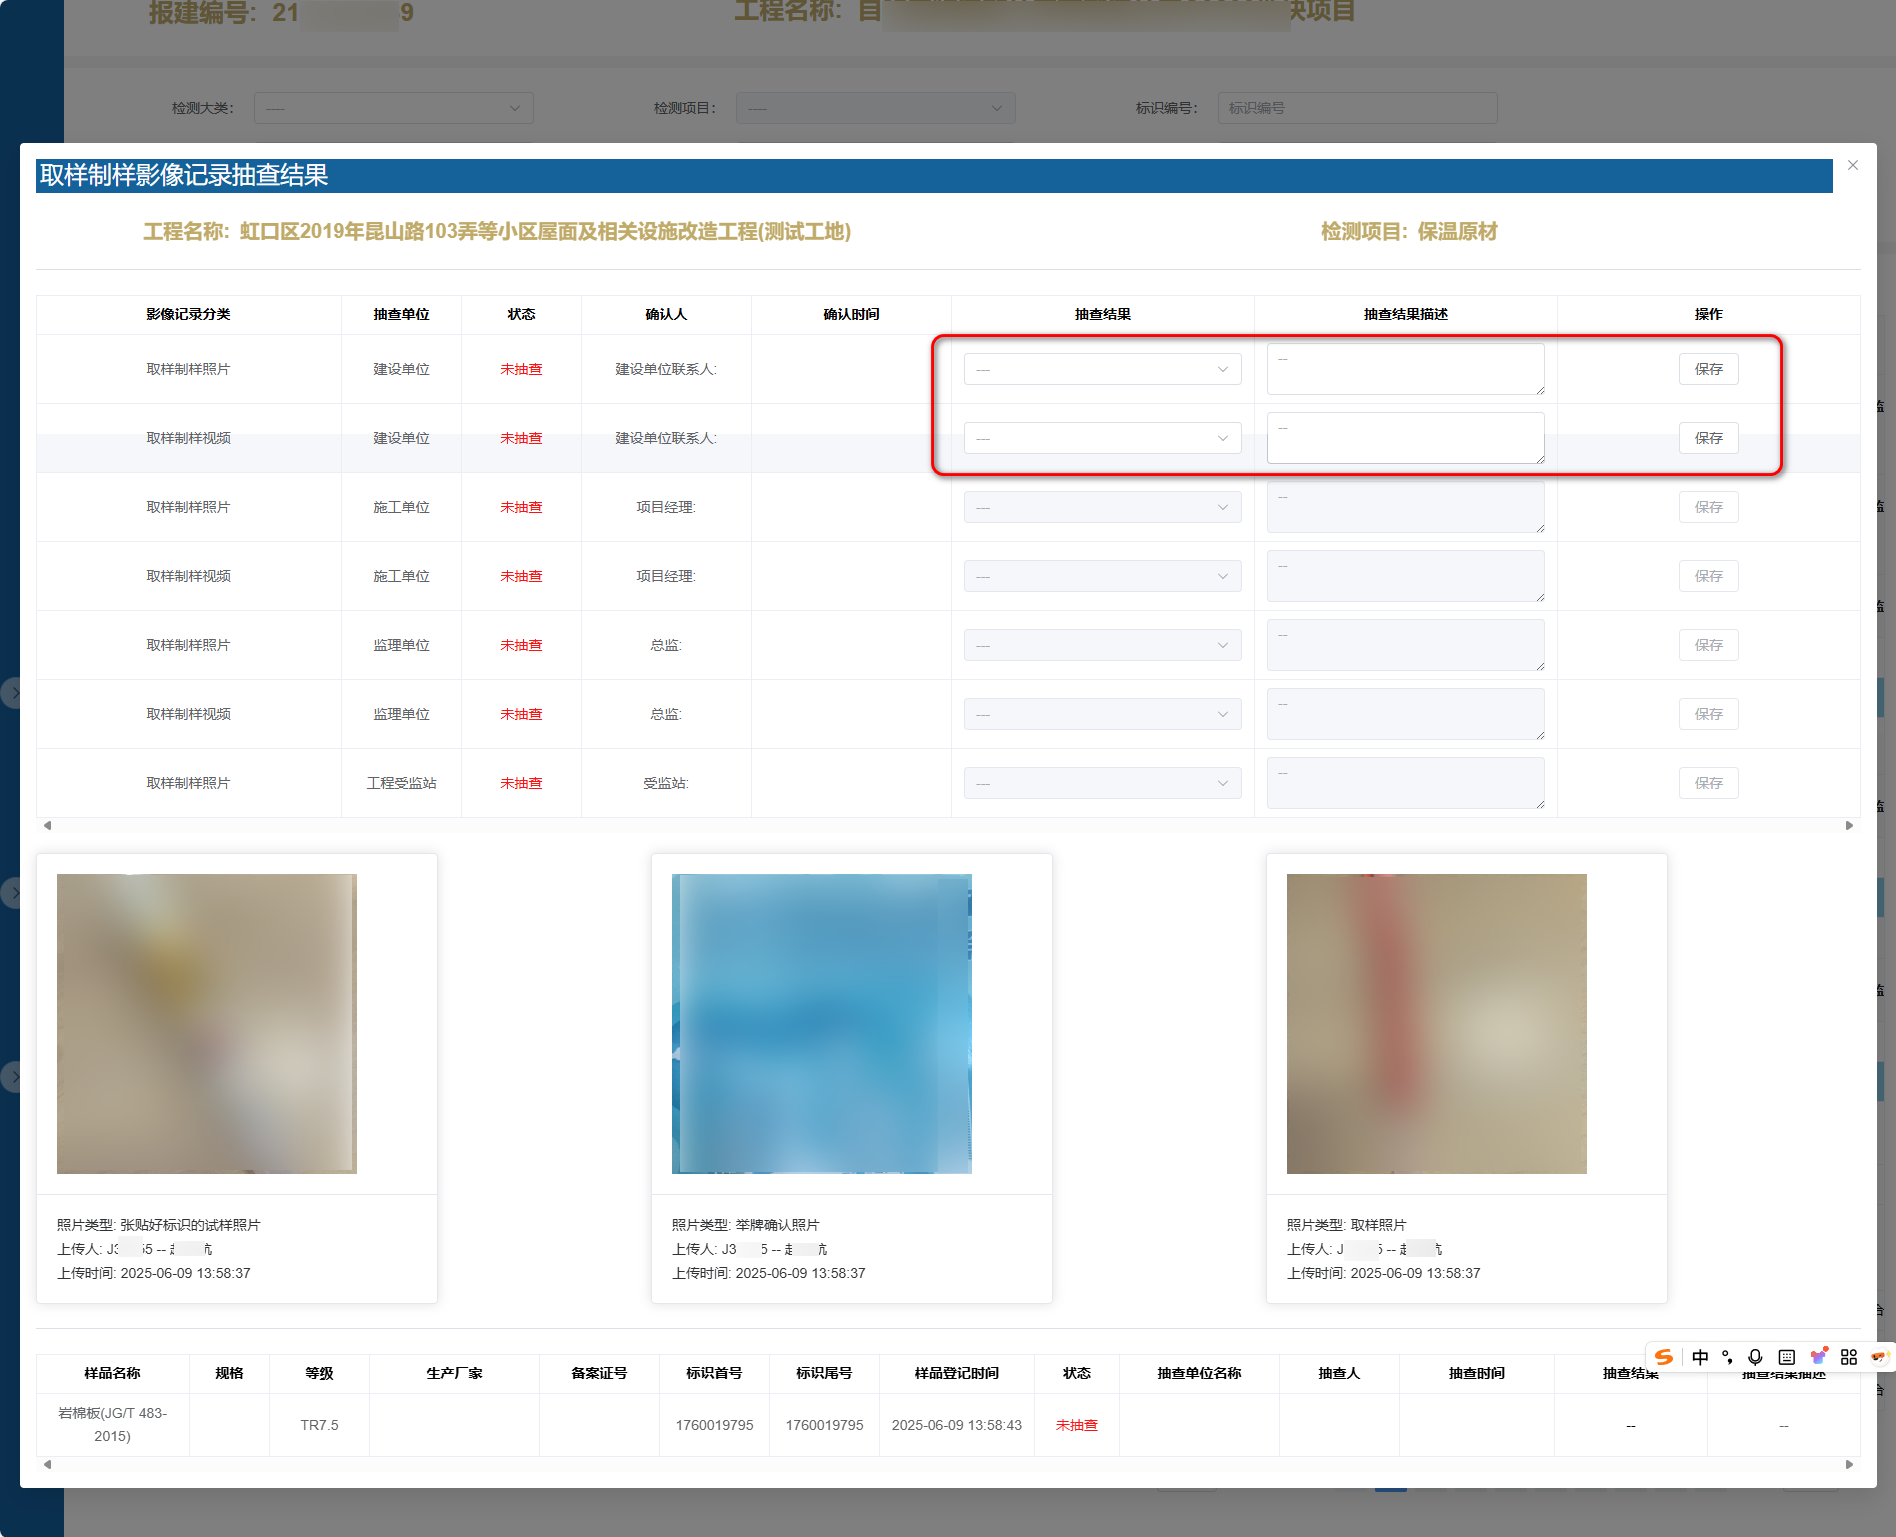
Task: Toggle Chinese/English mode in Sogou toolbar
Action: click(x=1700, y=1357)
